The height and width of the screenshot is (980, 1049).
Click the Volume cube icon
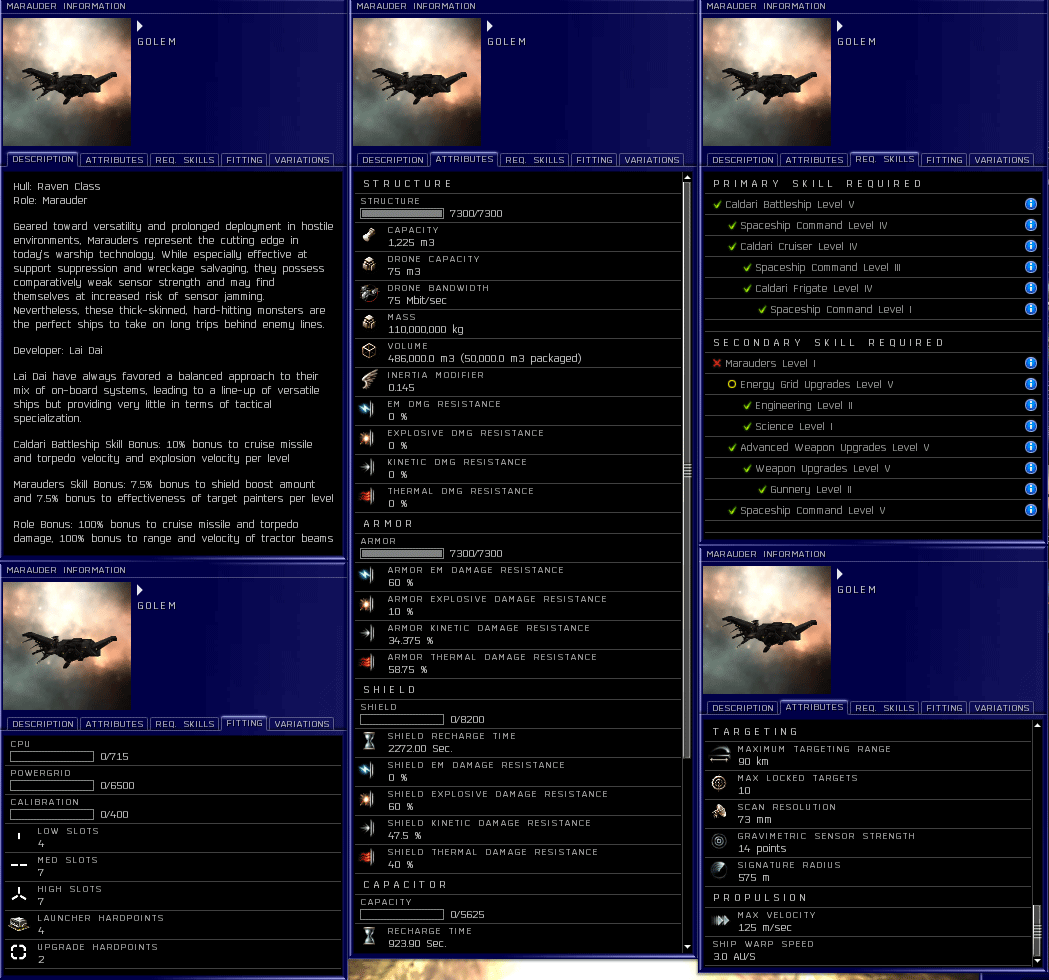tap(369, 351)
